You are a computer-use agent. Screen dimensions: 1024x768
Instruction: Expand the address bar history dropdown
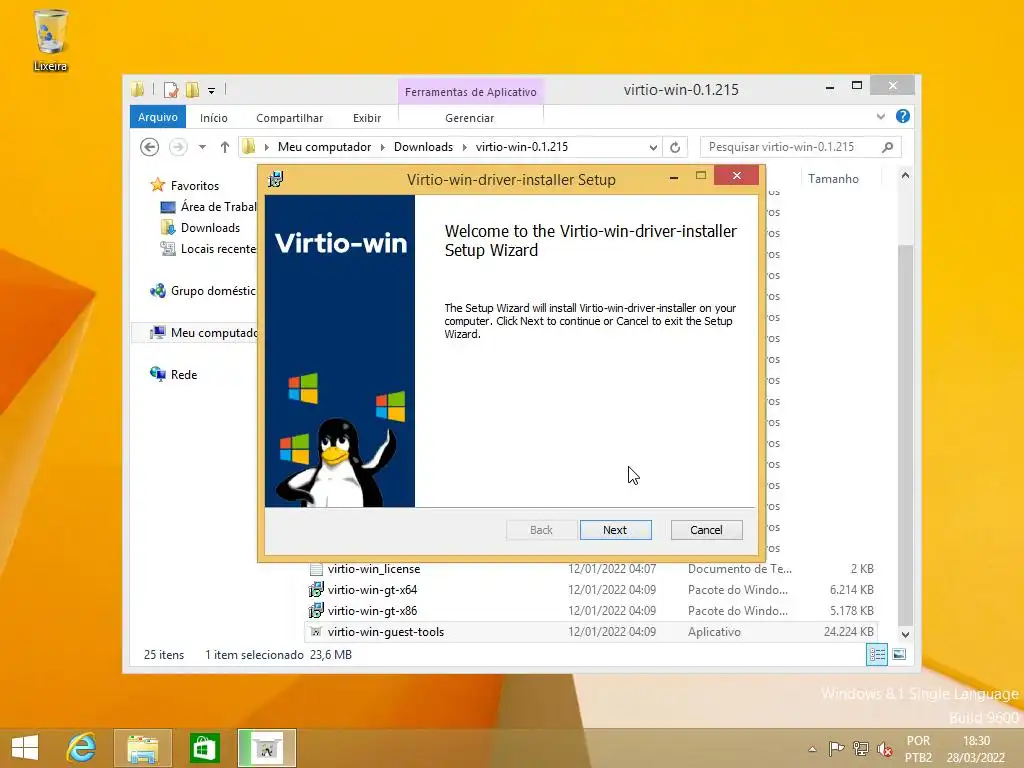(652, 148)
